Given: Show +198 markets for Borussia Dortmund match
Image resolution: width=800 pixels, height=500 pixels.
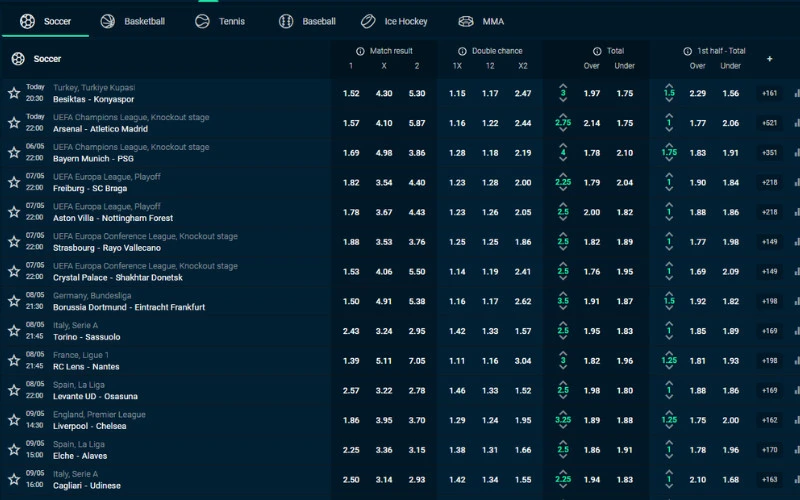Looking at the screenshot, I should pos(769,302).
